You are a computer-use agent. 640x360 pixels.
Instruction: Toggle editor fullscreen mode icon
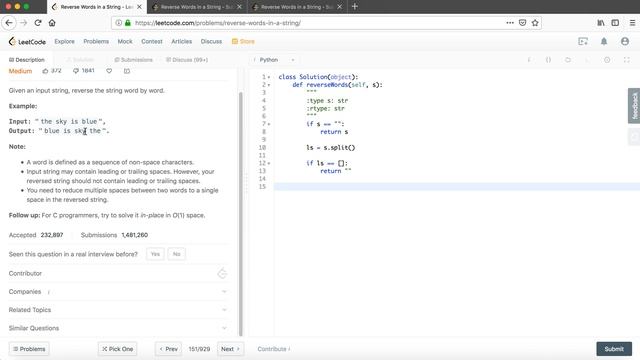pyautogui.click(x=627, y=60)
